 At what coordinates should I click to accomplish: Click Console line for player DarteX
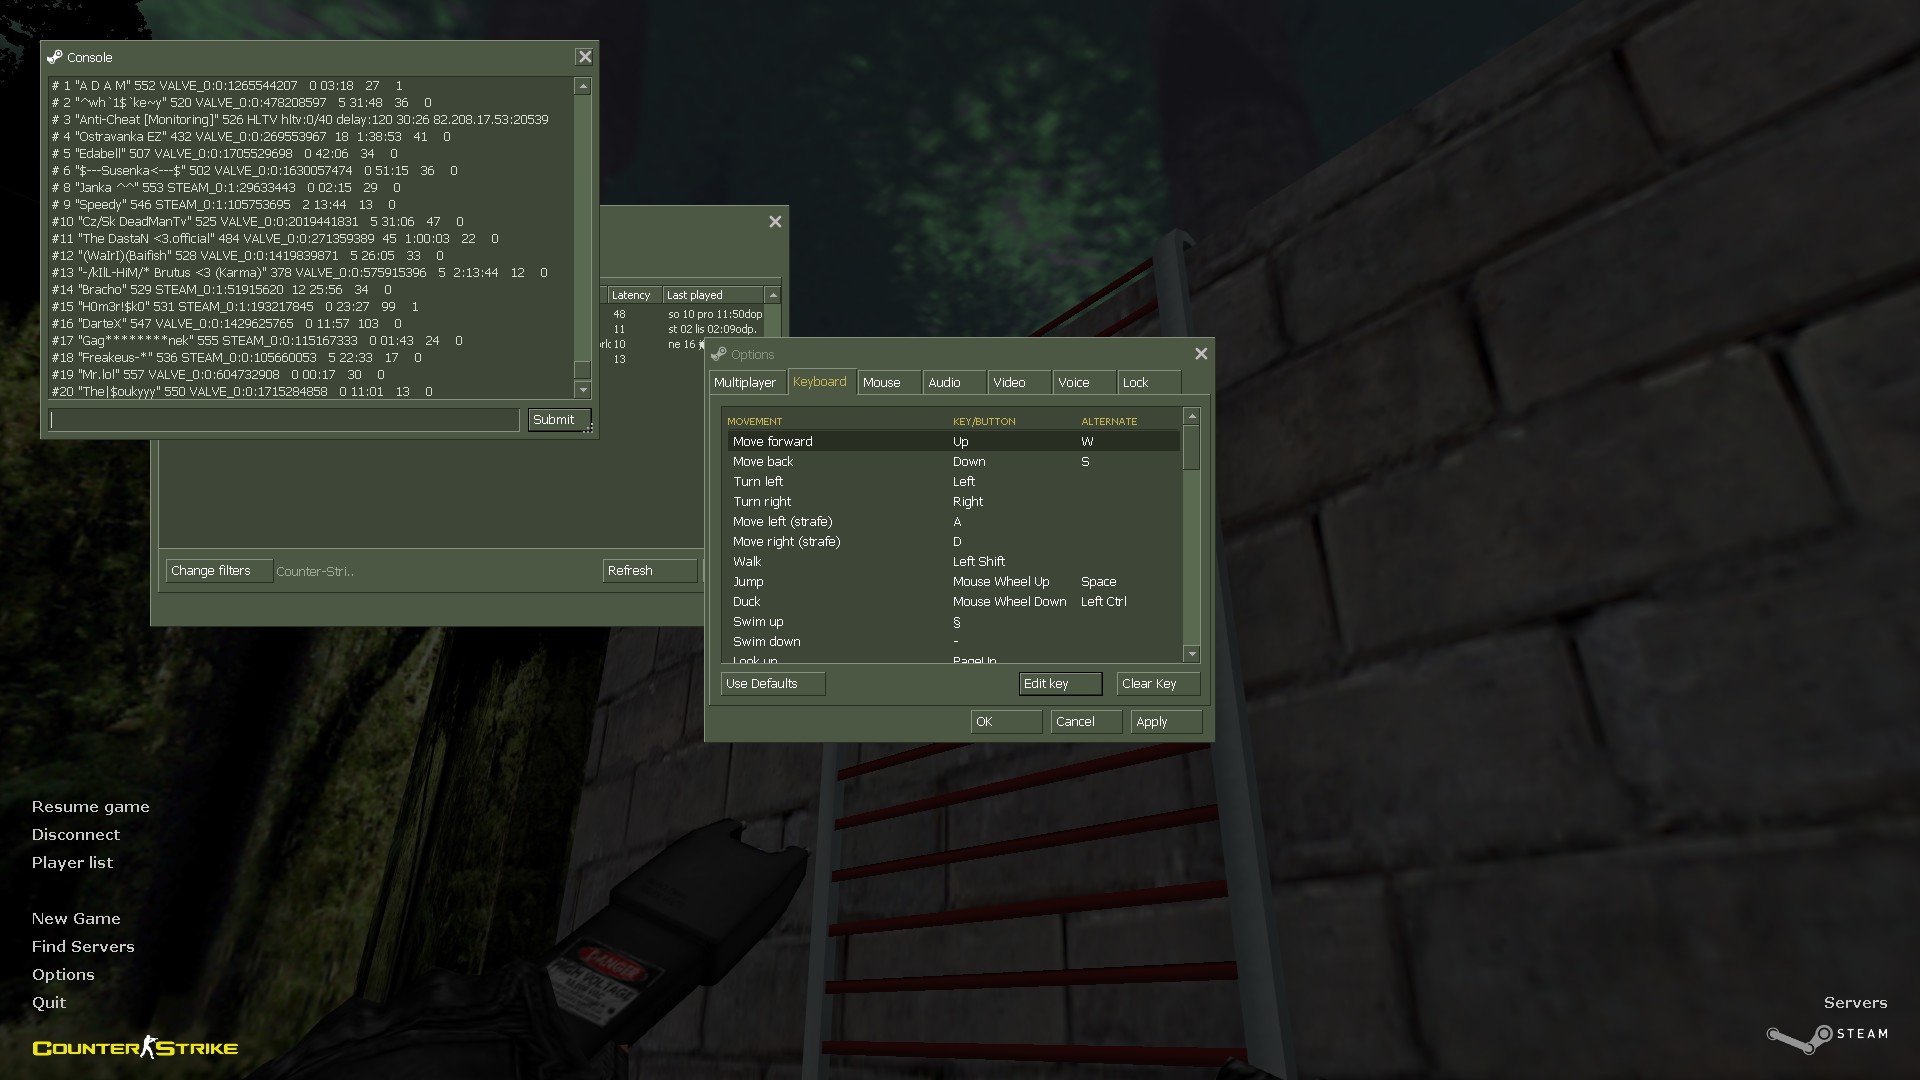click(x=227, y=323)
